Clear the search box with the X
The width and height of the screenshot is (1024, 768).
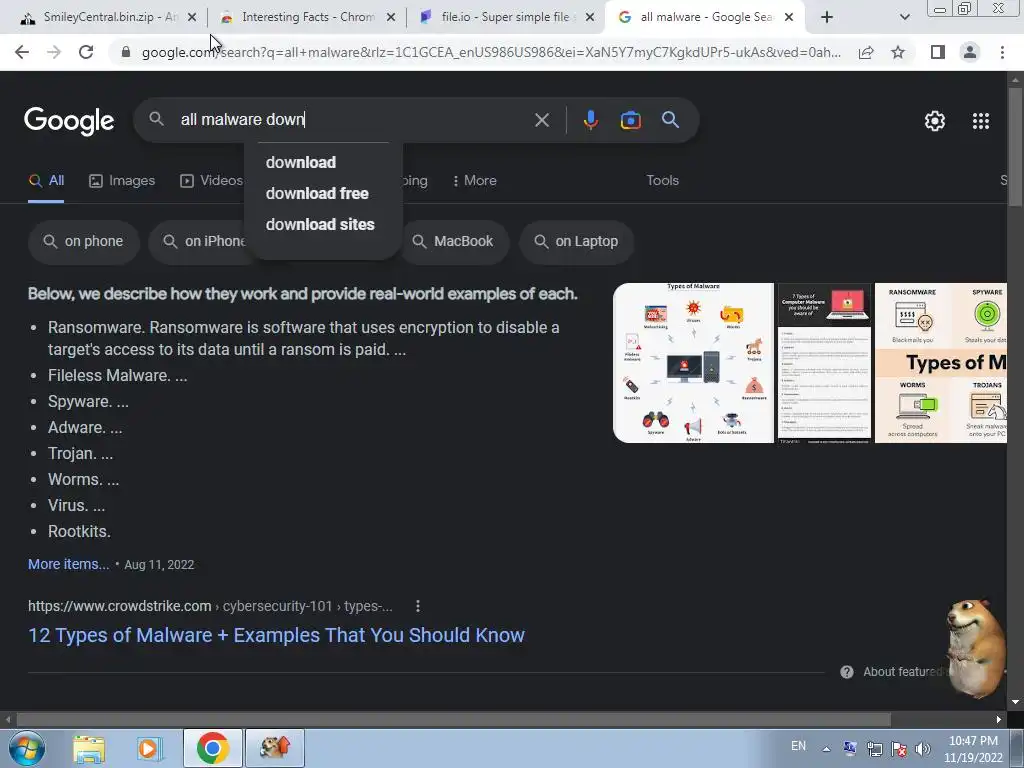pos(541,120)
